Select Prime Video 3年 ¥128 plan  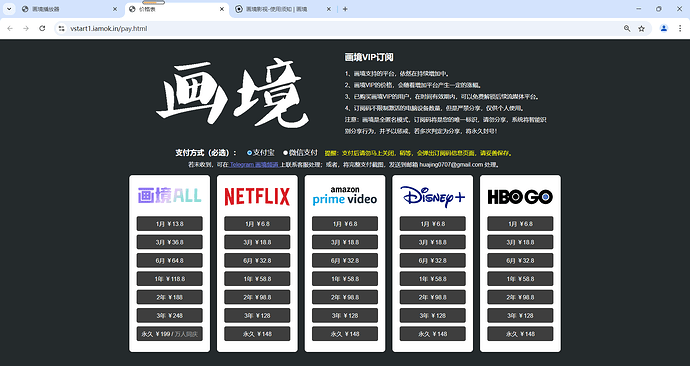[345, 315]
